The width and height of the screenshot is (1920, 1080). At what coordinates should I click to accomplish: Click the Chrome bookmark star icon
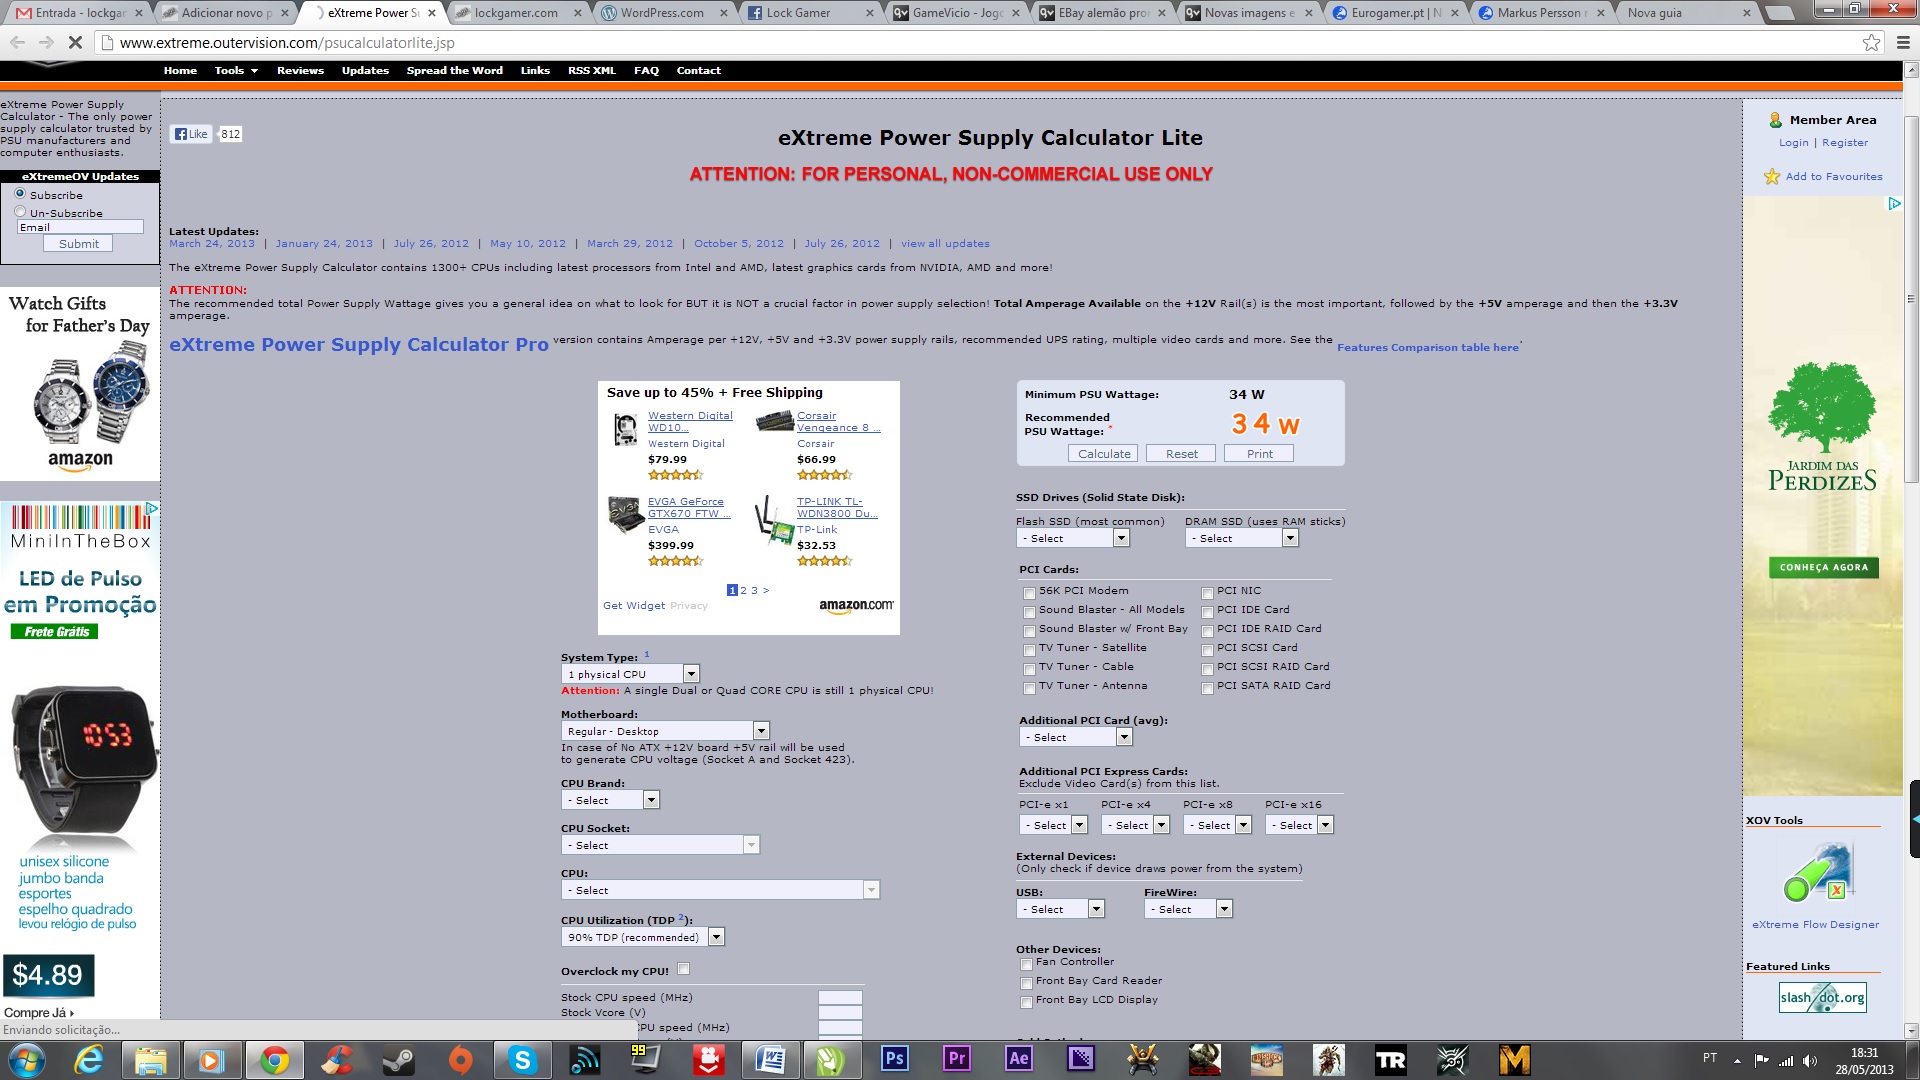click(1871, 42)
